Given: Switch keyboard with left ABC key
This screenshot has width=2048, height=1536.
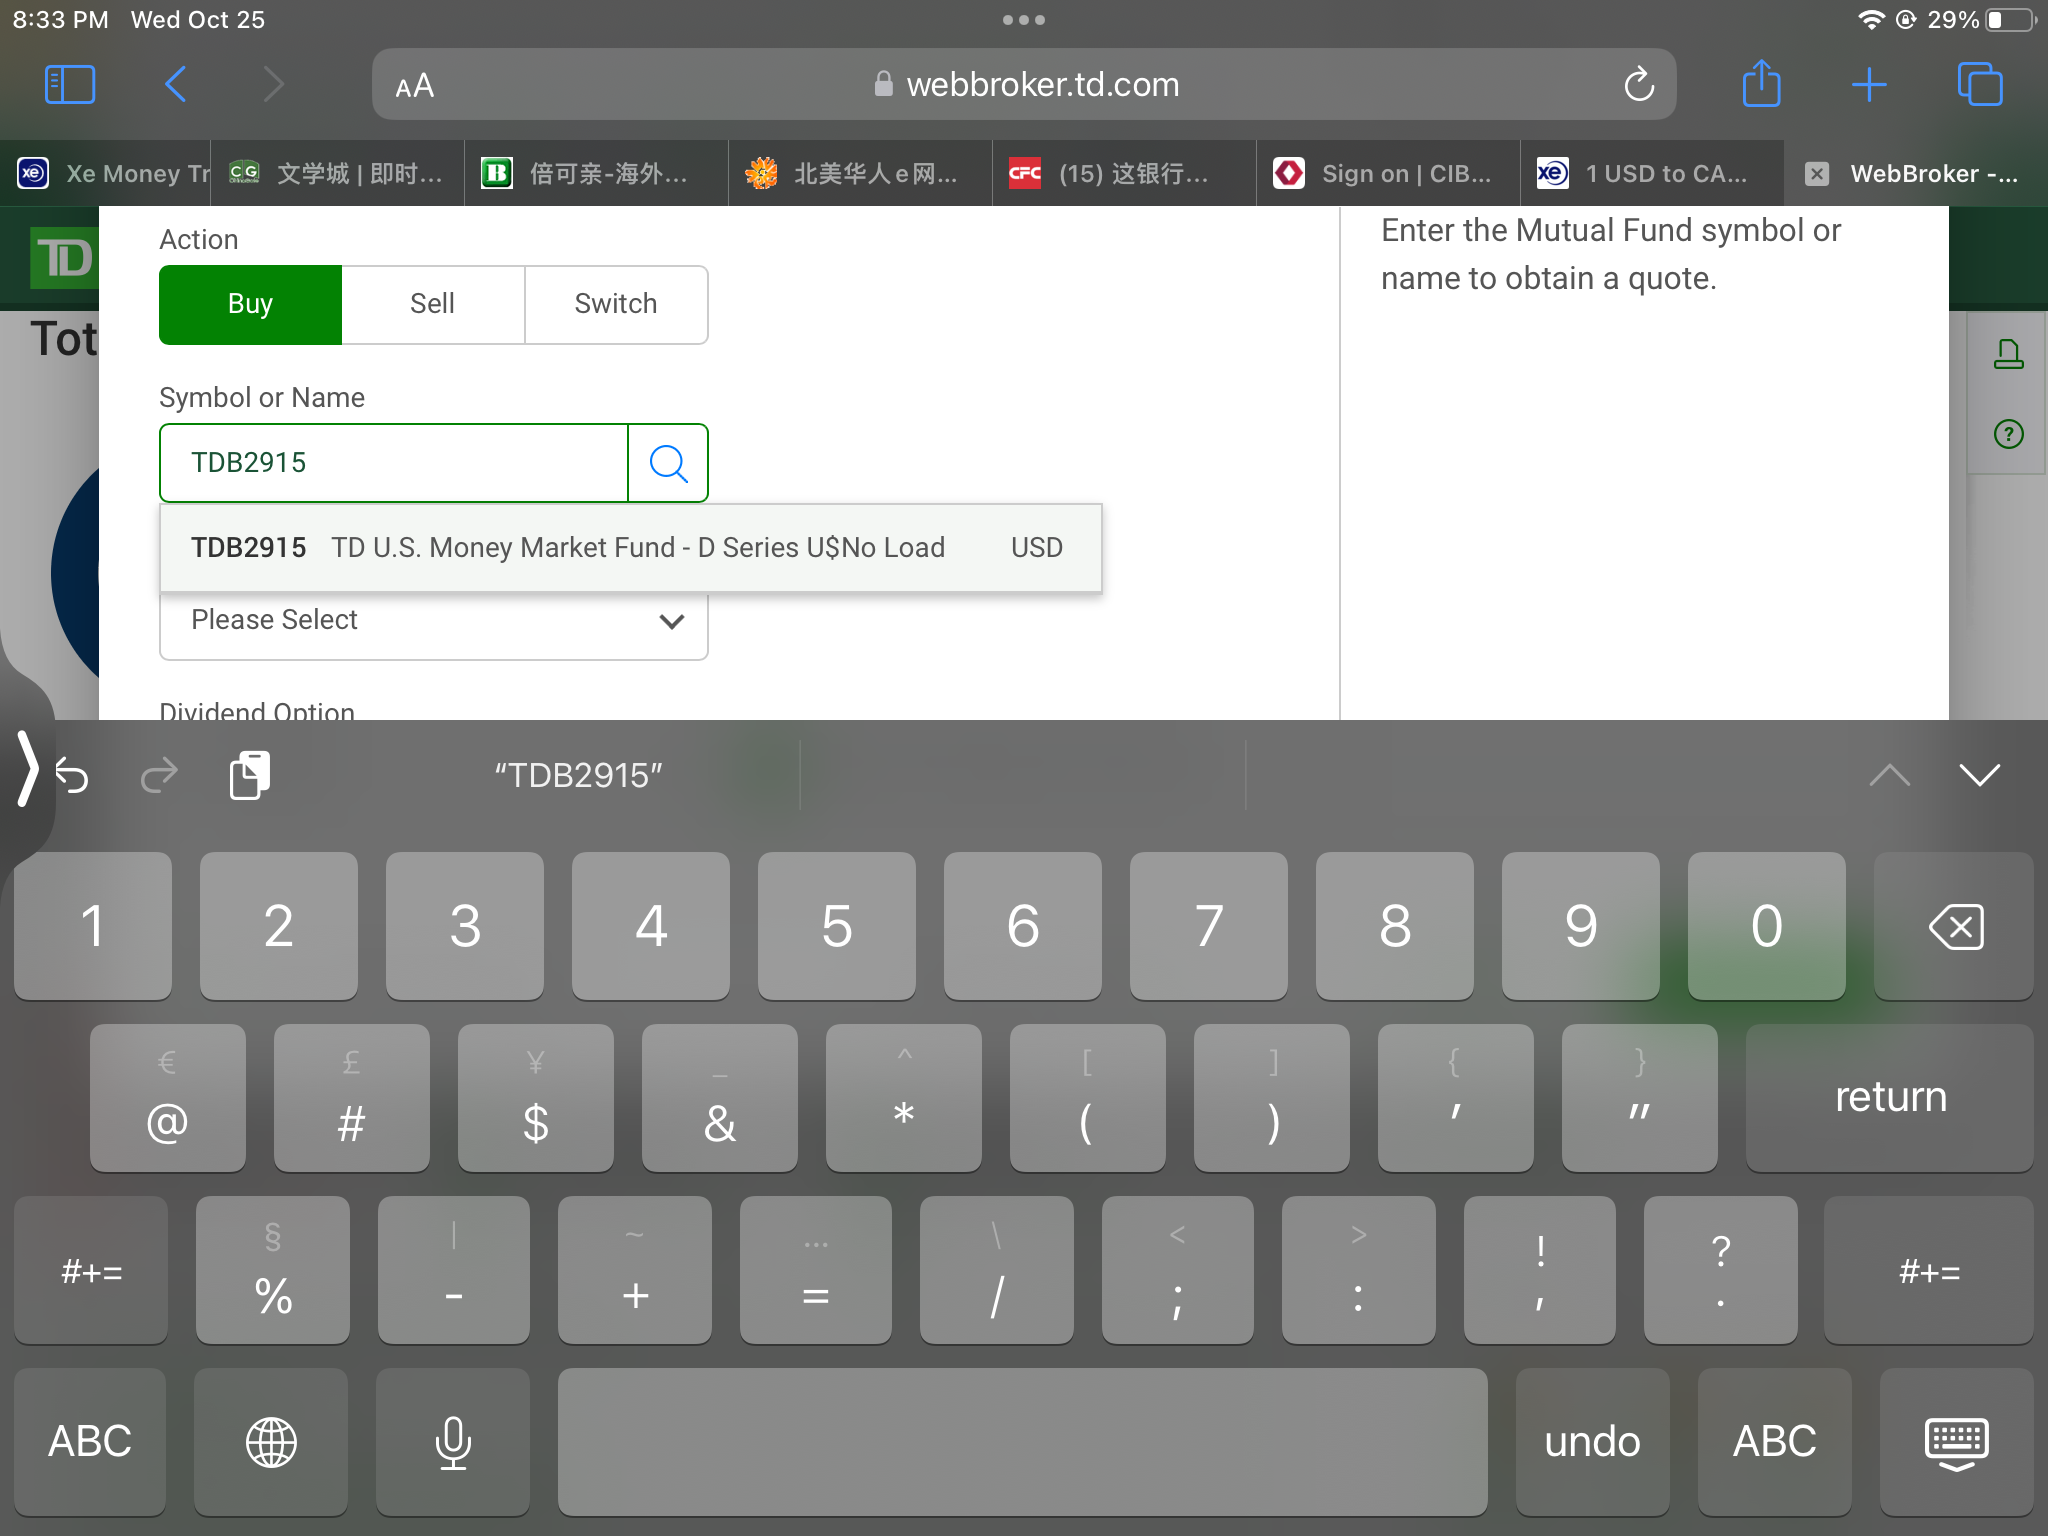Looking at the screenshot, I should click(x=90, y=1442).
